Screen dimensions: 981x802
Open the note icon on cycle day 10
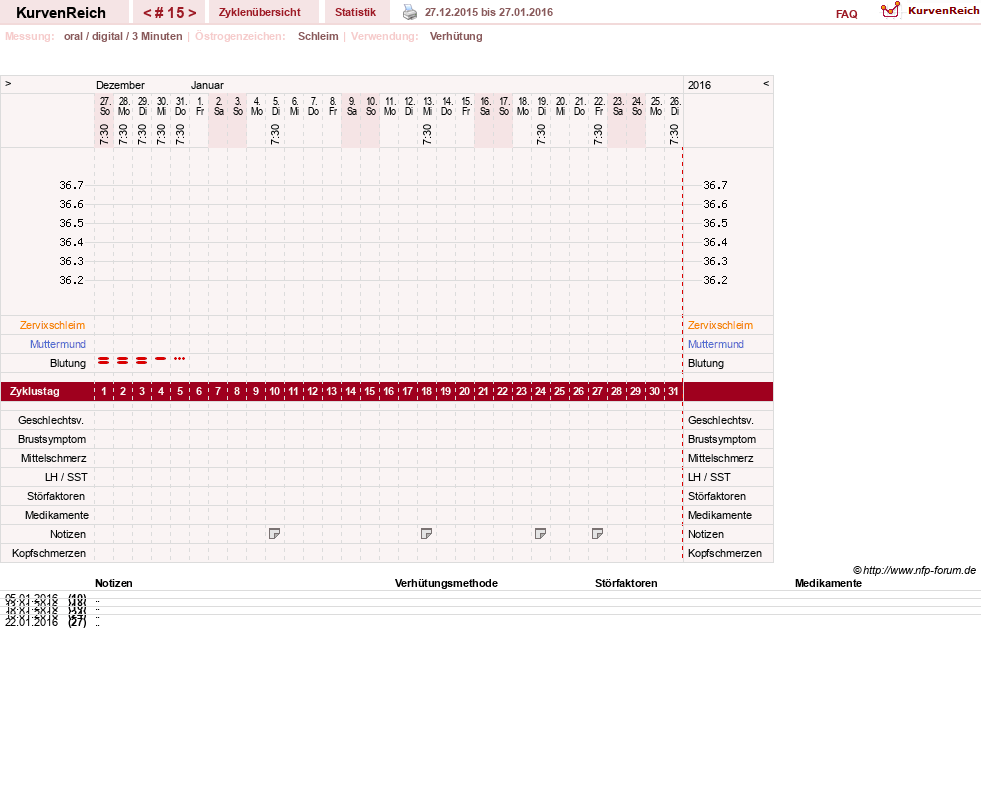pyautogui.click(x=274, y=534)
